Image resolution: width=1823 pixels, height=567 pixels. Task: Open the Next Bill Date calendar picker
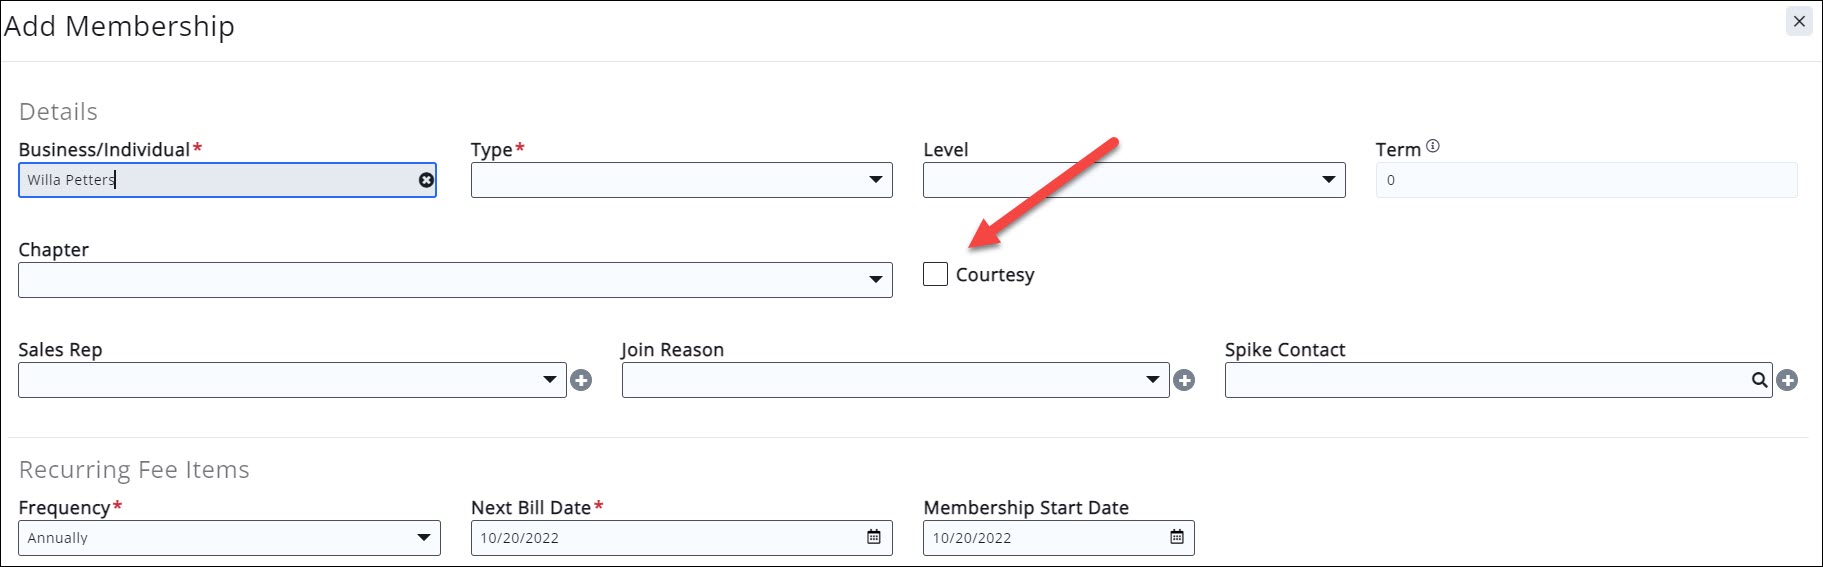coord(873,537)
